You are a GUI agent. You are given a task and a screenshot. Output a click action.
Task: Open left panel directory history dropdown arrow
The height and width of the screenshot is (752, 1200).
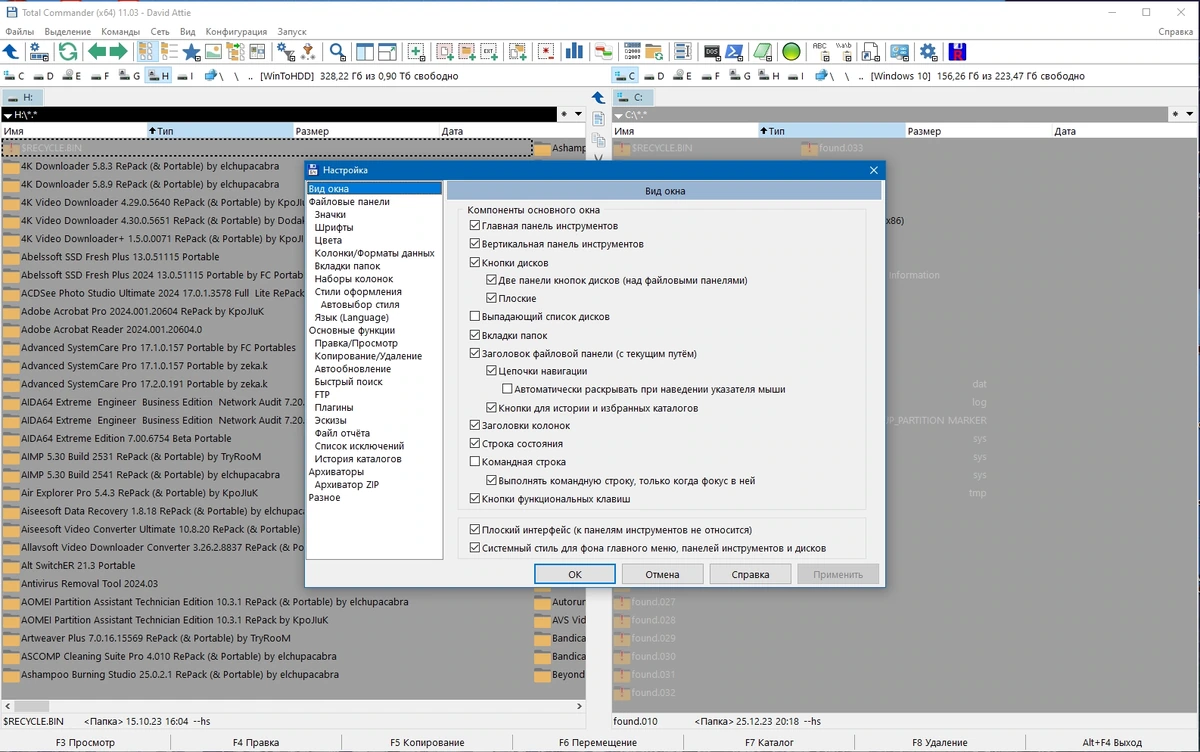coord(577,114)
